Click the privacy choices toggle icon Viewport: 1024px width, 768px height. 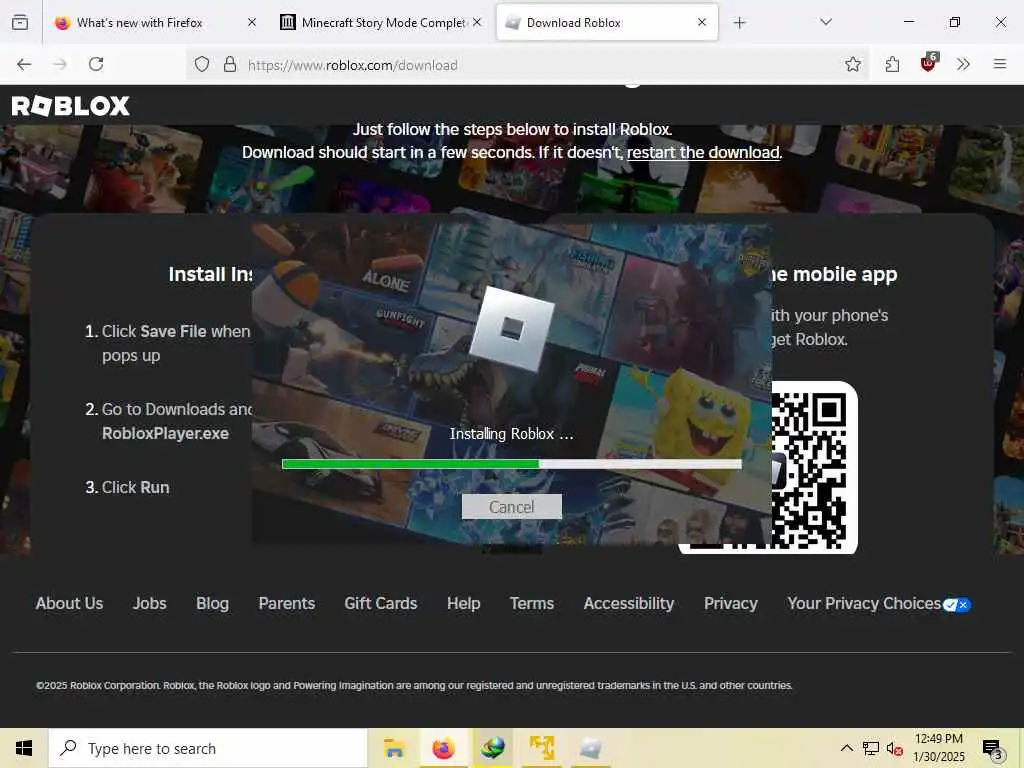pyautogui.click(x=957, y=605)
